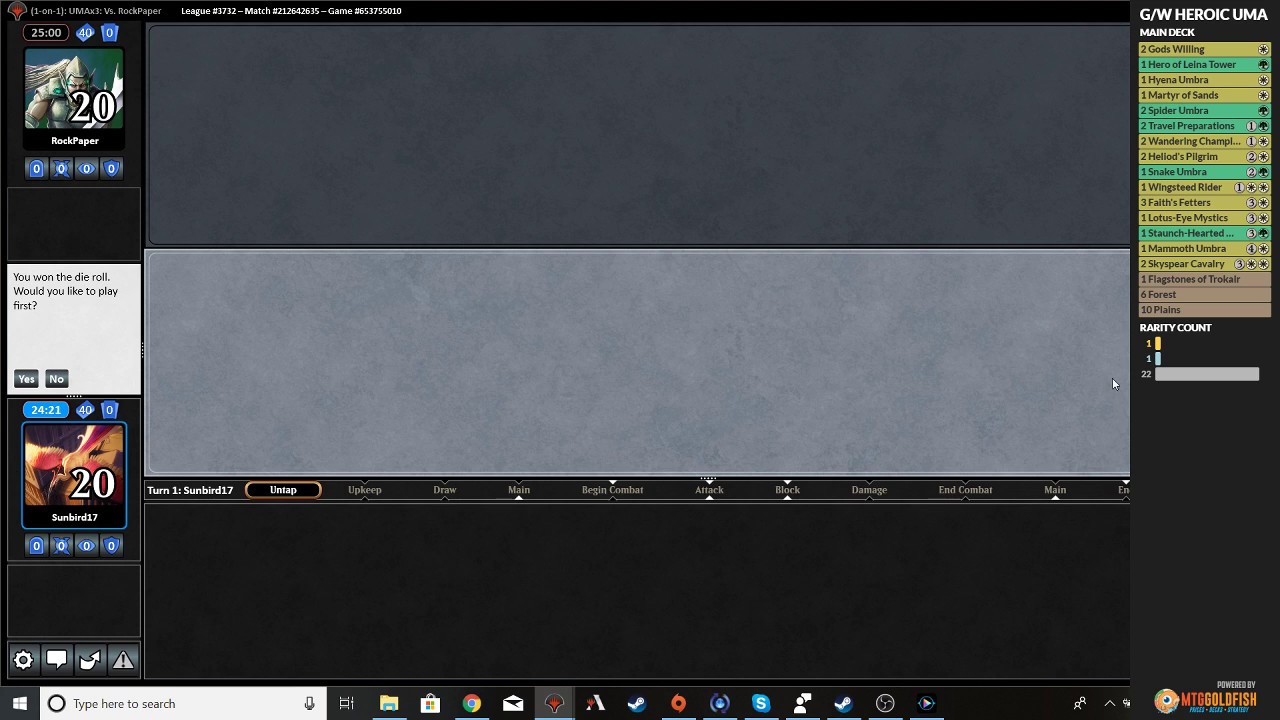
Task: Click 'Flagstones of Trokair' deck entry
Action: pyautogui.click(x=1205, y=279)
